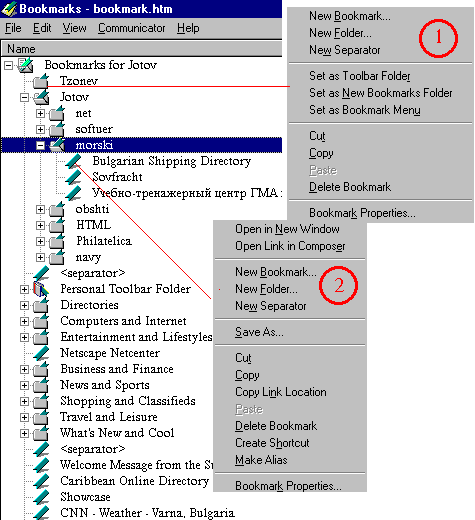Click the Netscape Netcenter bookmark icon
Viewport: 475px width, 520px height.
pos(41,353)
